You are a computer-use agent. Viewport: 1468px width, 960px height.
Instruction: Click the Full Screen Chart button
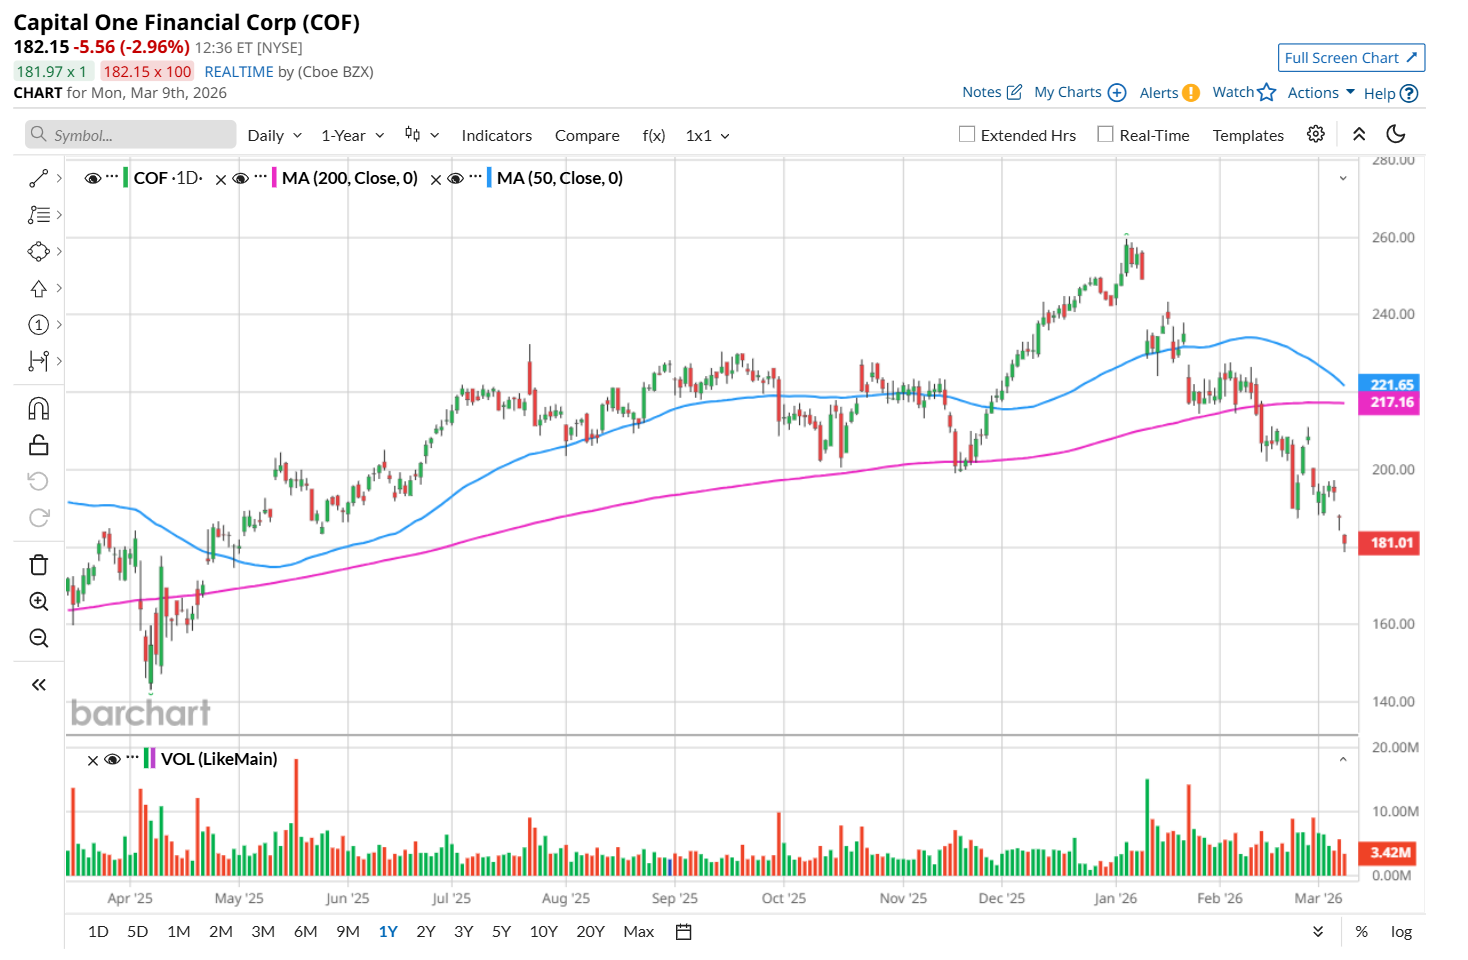point(1351,58)
